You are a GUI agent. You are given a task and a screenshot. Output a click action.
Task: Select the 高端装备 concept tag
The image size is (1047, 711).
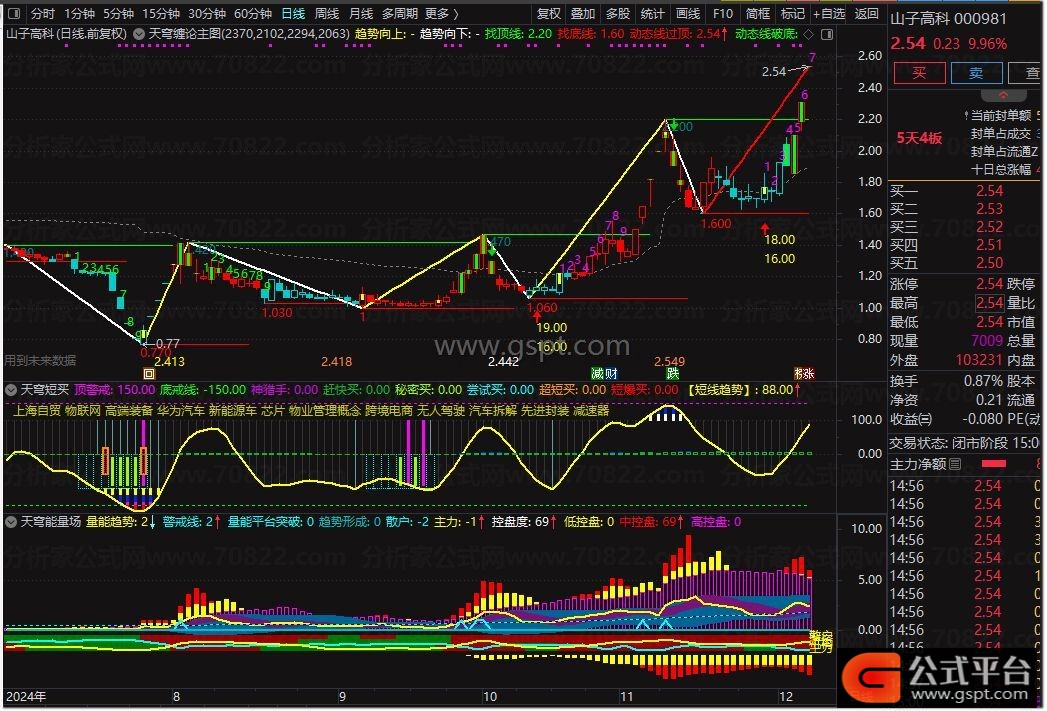[x=129, y=411]
